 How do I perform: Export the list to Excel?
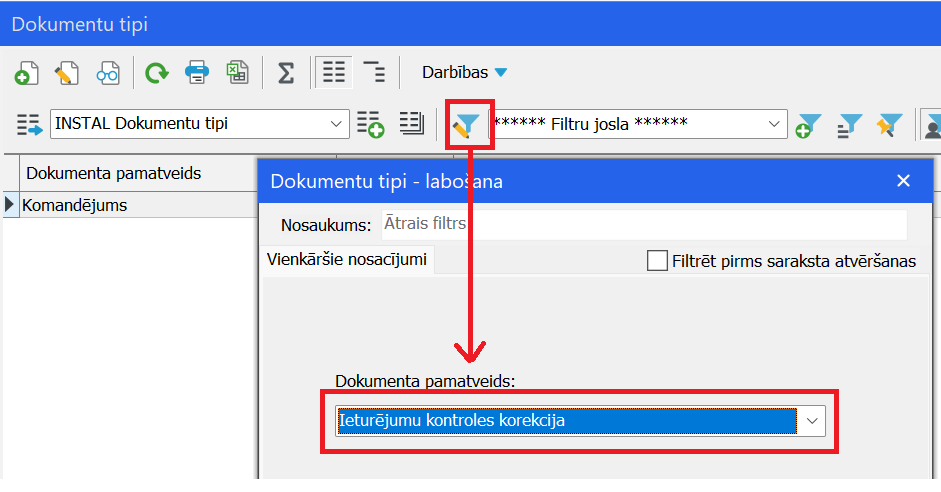coord(238,73)
